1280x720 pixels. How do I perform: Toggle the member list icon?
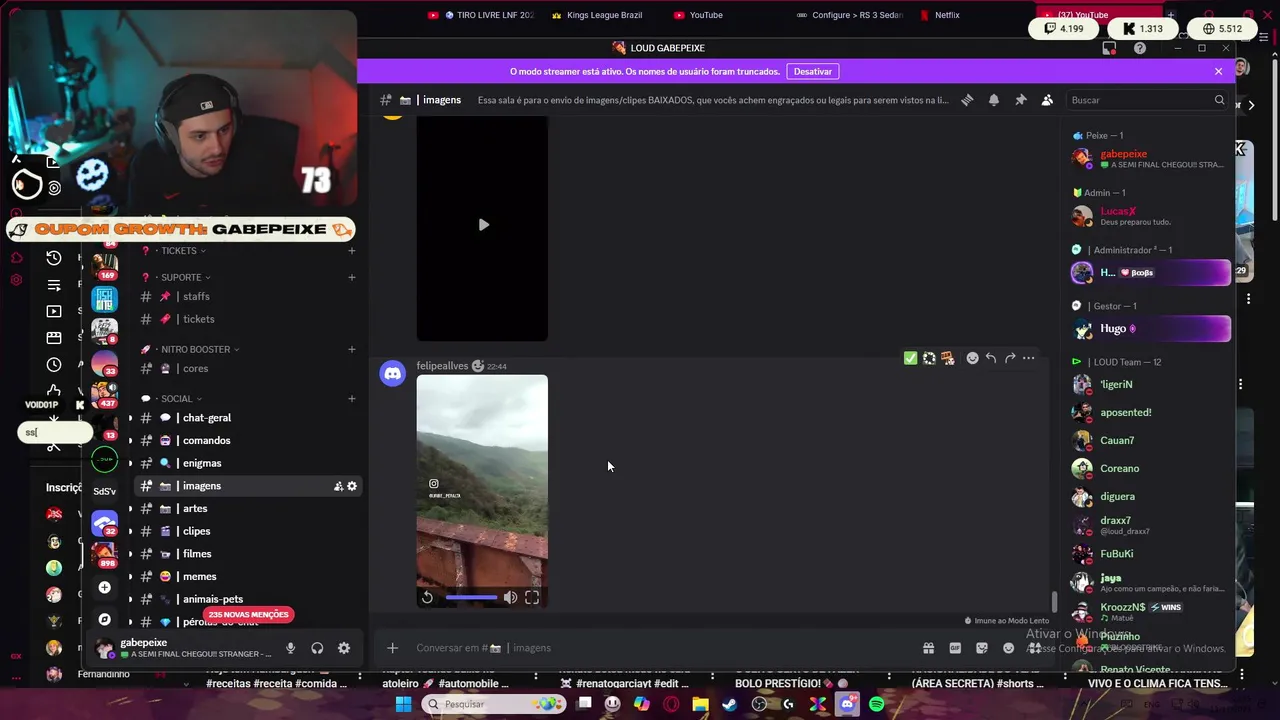tap(1047, 100)
